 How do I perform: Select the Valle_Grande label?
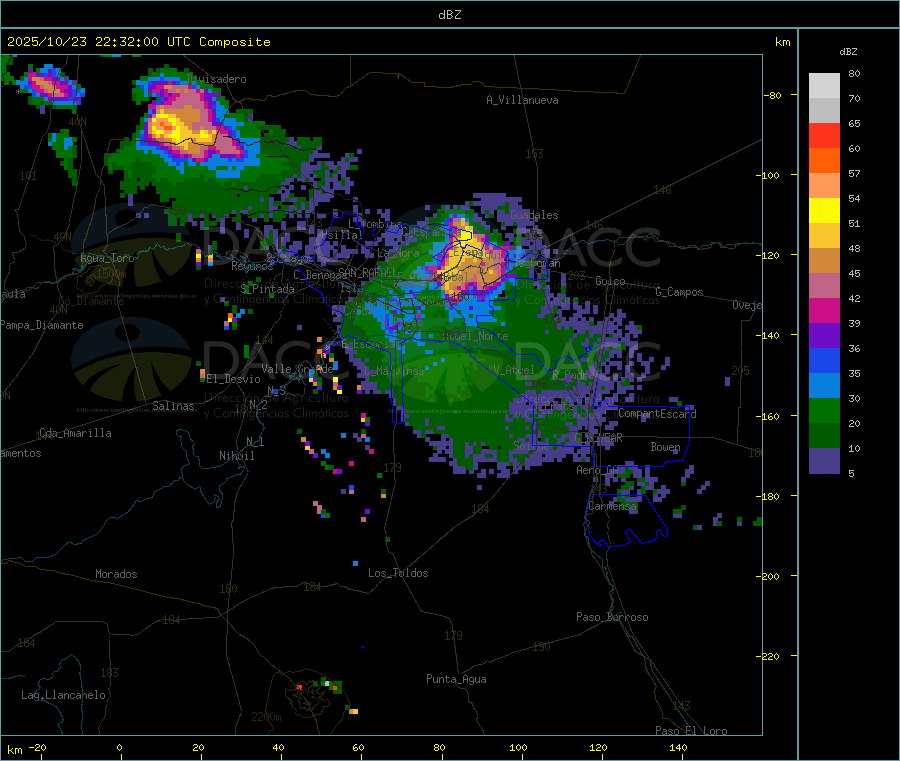coord(297,369)
